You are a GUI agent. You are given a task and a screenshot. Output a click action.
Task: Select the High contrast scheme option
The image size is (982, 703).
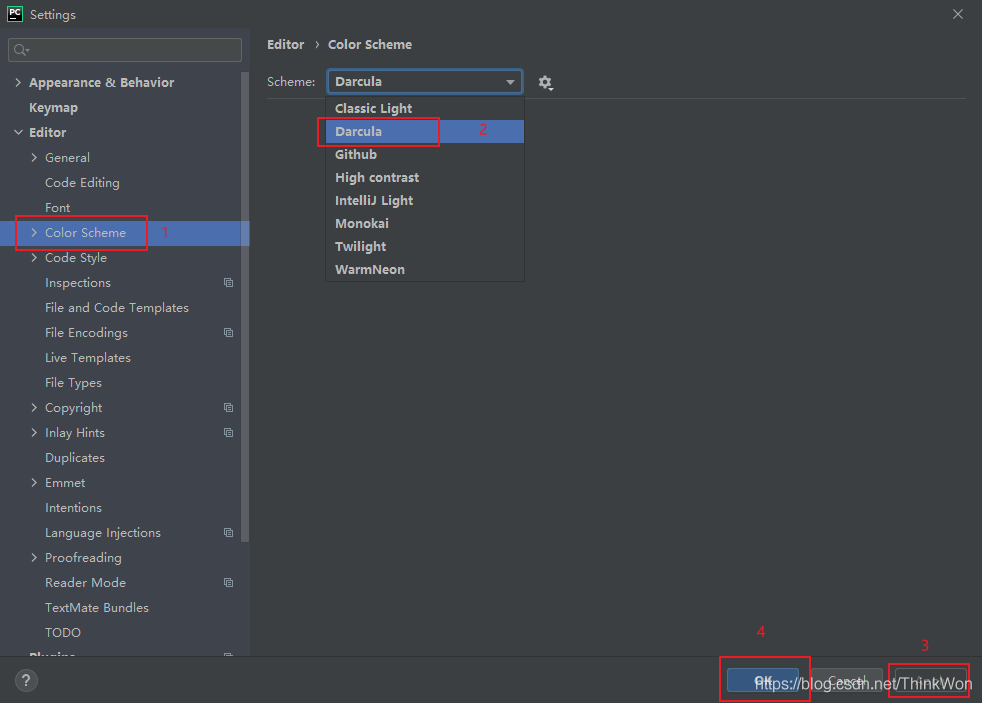pyautogui.click(x=377, y=178)
